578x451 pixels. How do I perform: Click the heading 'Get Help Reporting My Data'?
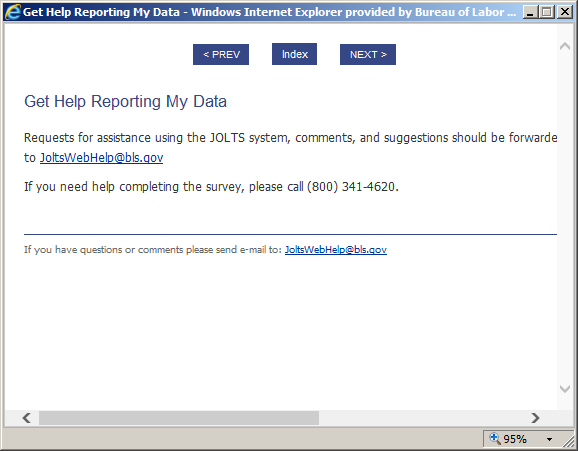[125, 101]
